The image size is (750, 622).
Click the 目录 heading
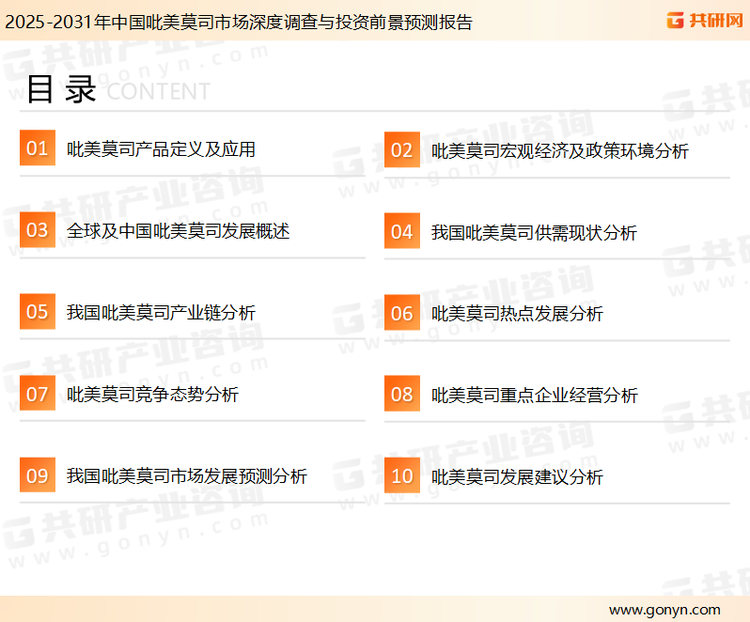coord(61,89)
